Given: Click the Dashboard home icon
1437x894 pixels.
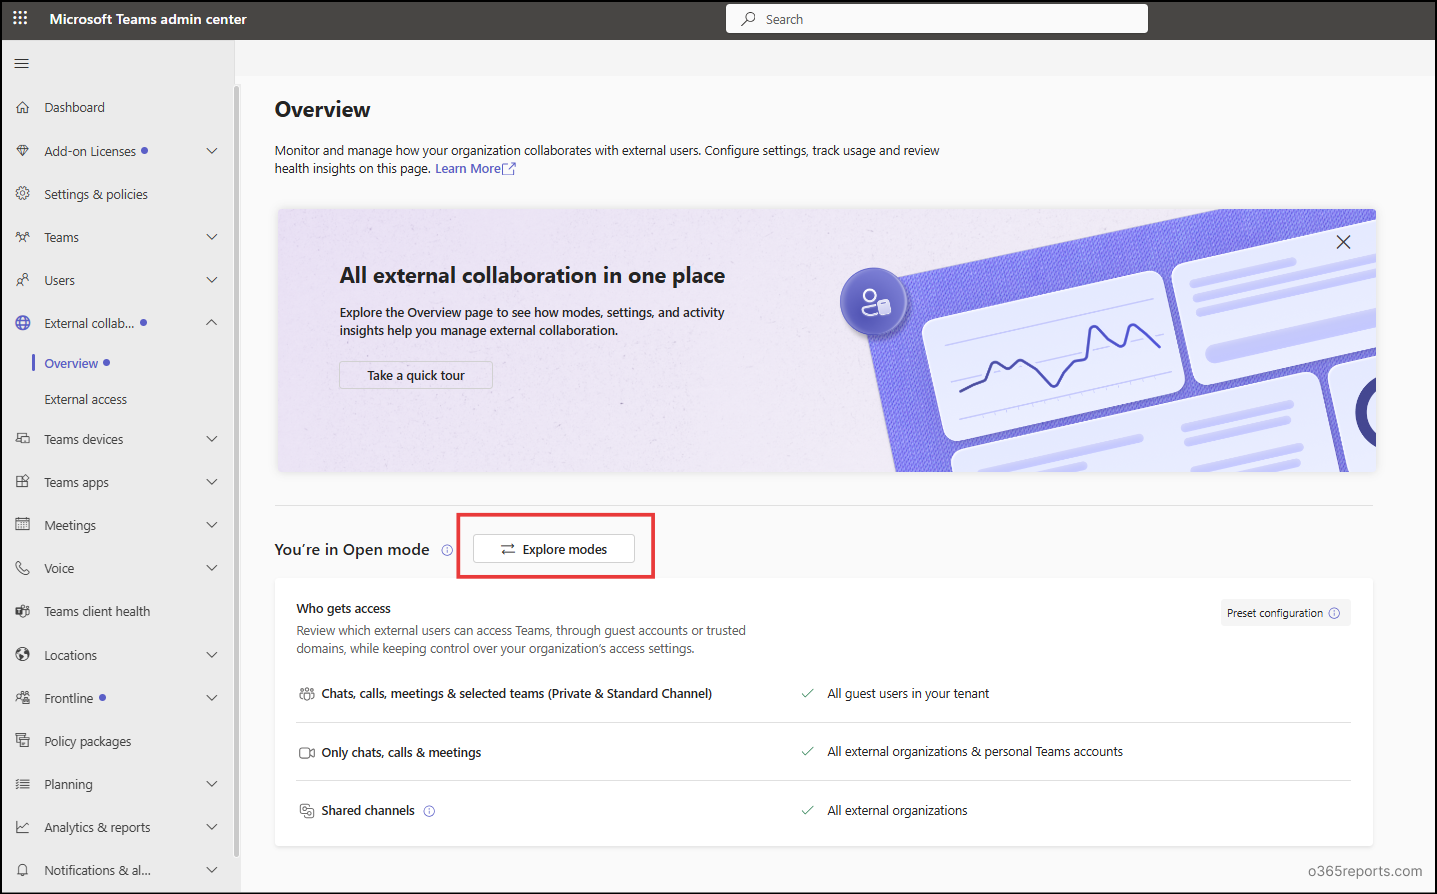Looking at the screenshot, I should coord(23,108).
